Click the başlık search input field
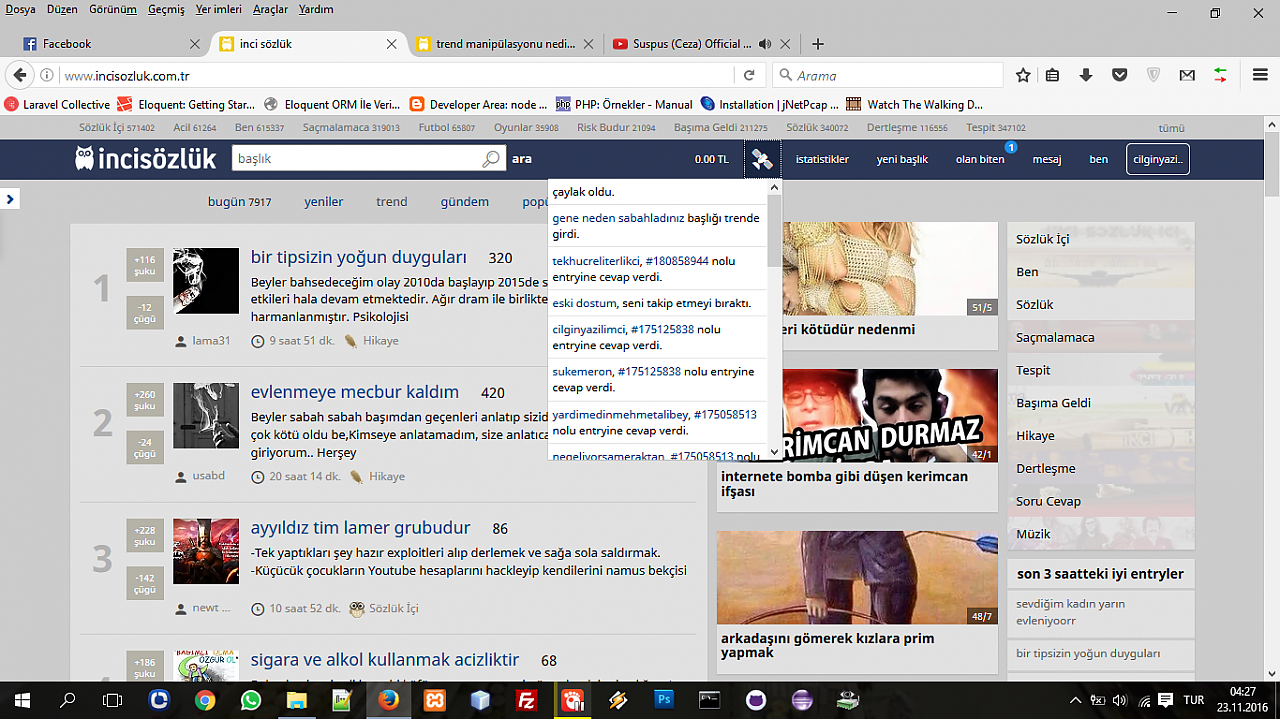Viewport: 1280px width, 719px height. point(355,159)
